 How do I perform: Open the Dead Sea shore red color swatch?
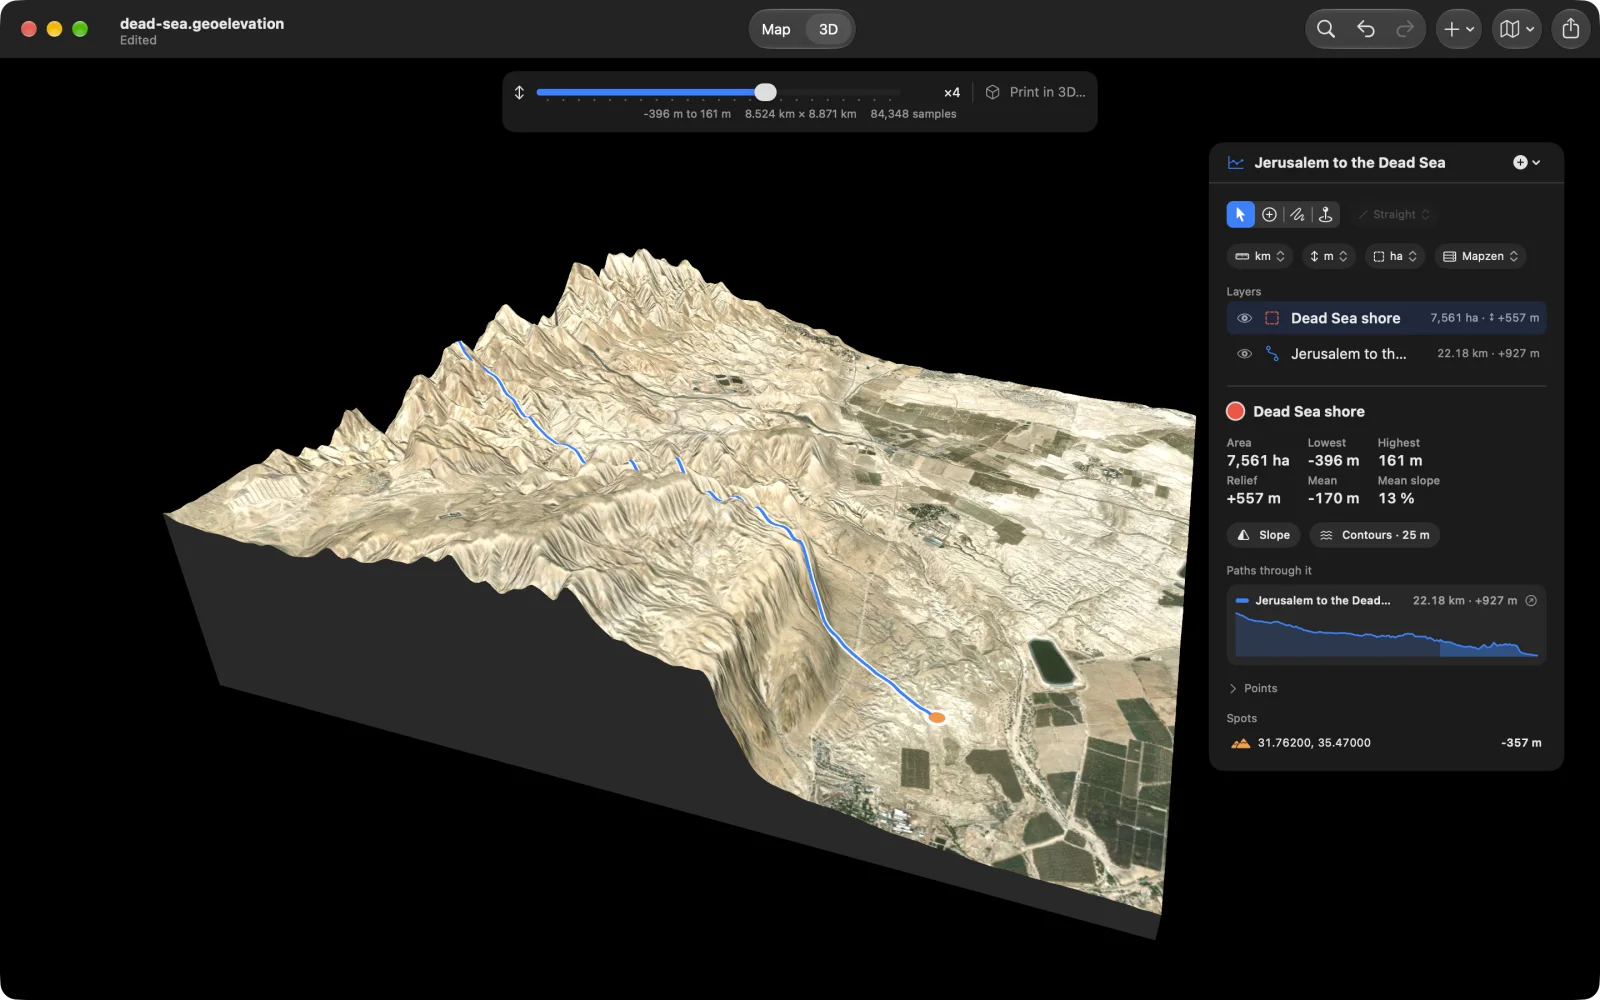point(1236,411)
